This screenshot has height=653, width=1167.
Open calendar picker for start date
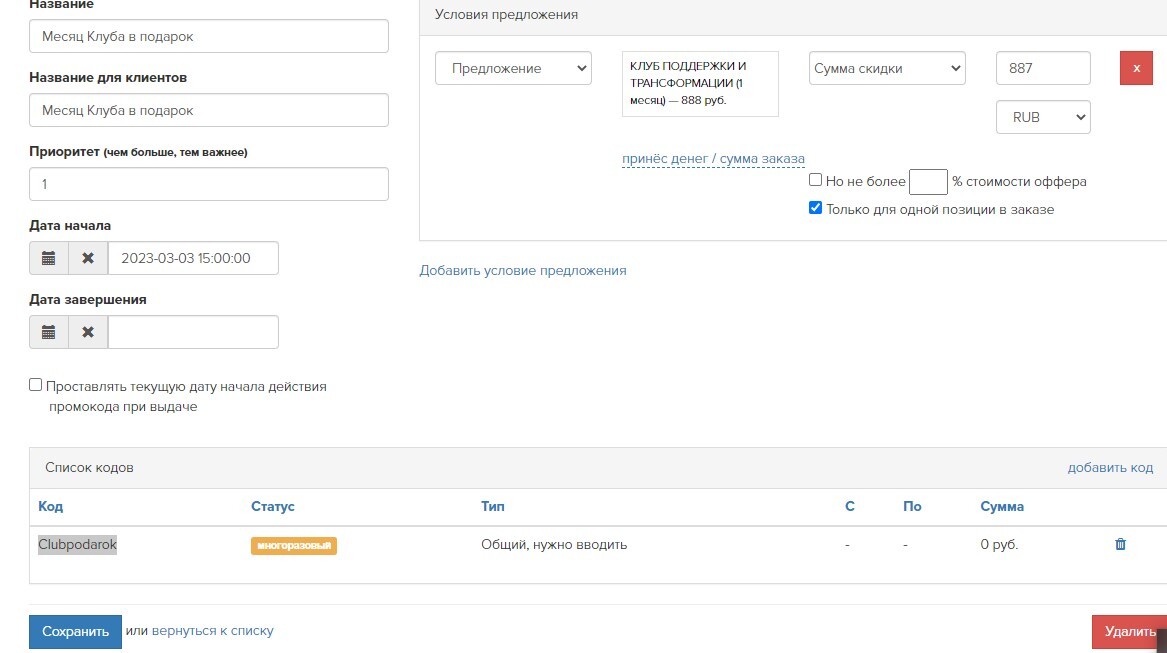[x=48, y=258]
